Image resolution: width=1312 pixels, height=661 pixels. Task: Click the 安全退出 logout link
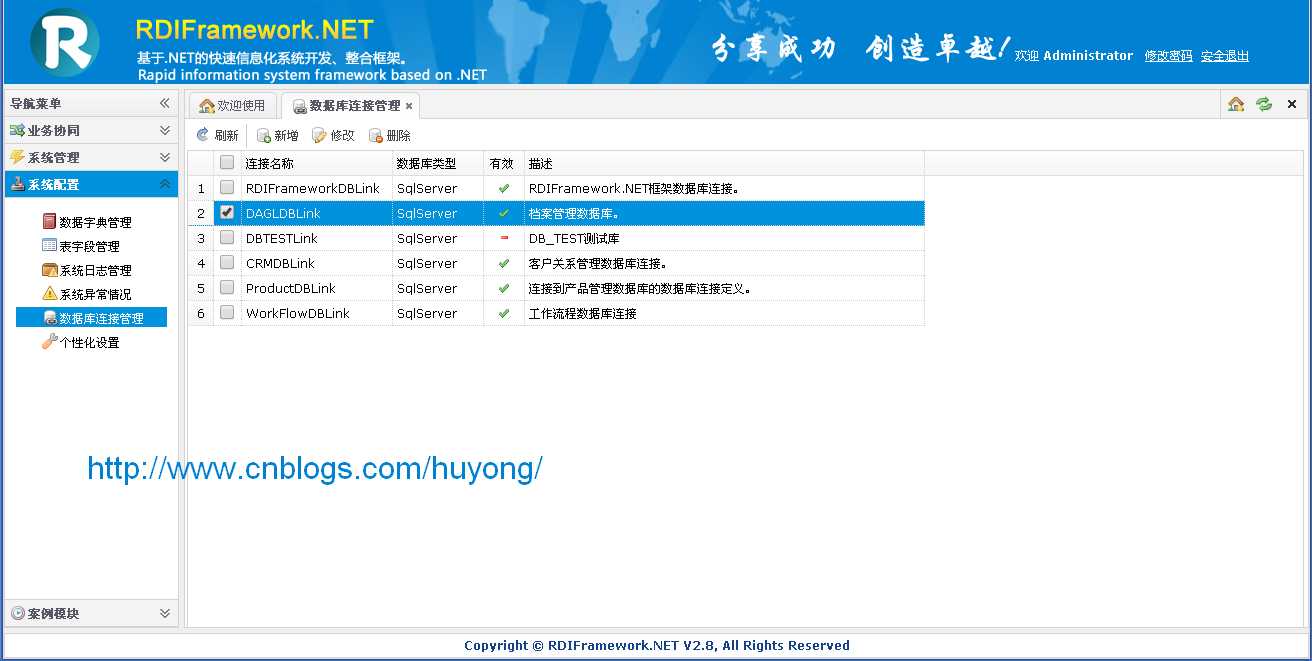coord(1225,56)
